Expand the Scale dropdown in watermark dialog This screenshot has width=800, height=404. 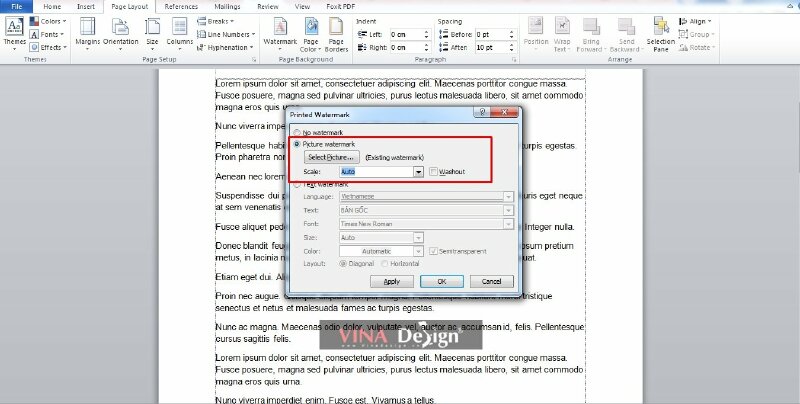click(418, 172)
